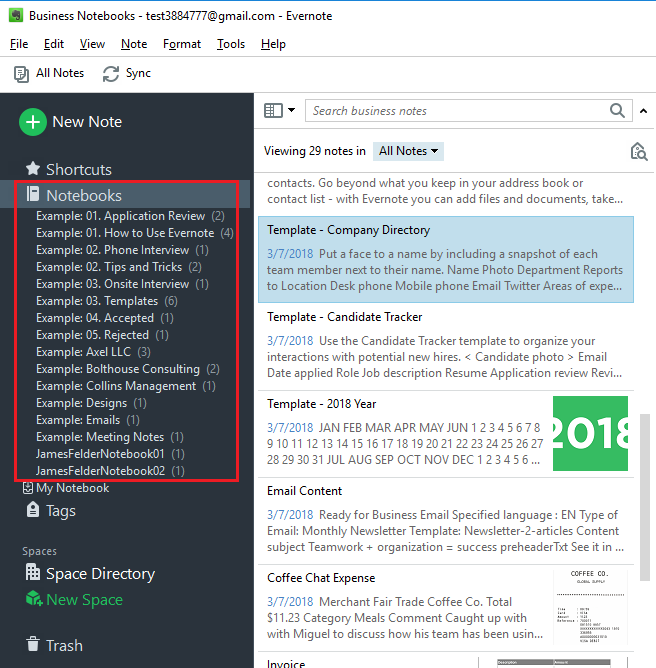This screenshot has width=656, height=668.
Task: Open note Coffee Chat Expense
Action: [446, 608]
